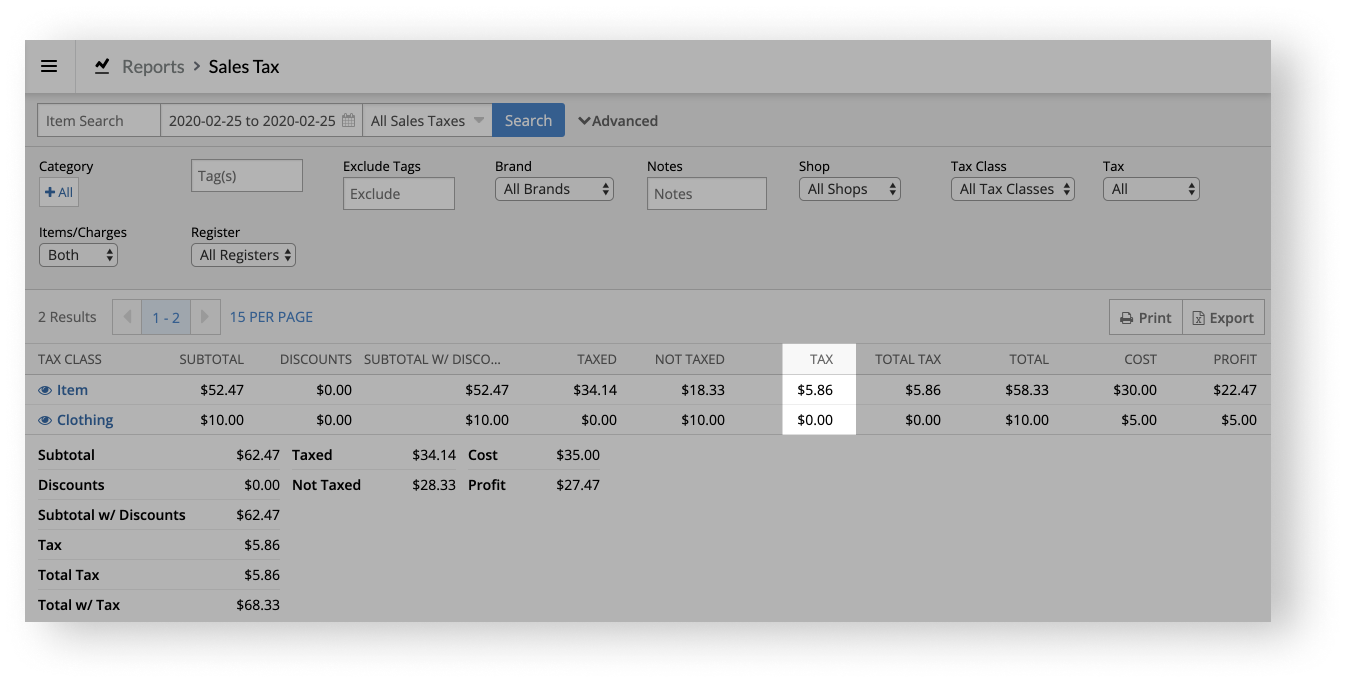Open the Tax Class dropdown
1346x682 pixels.
pyautogui.click(x=1013, y=189)
